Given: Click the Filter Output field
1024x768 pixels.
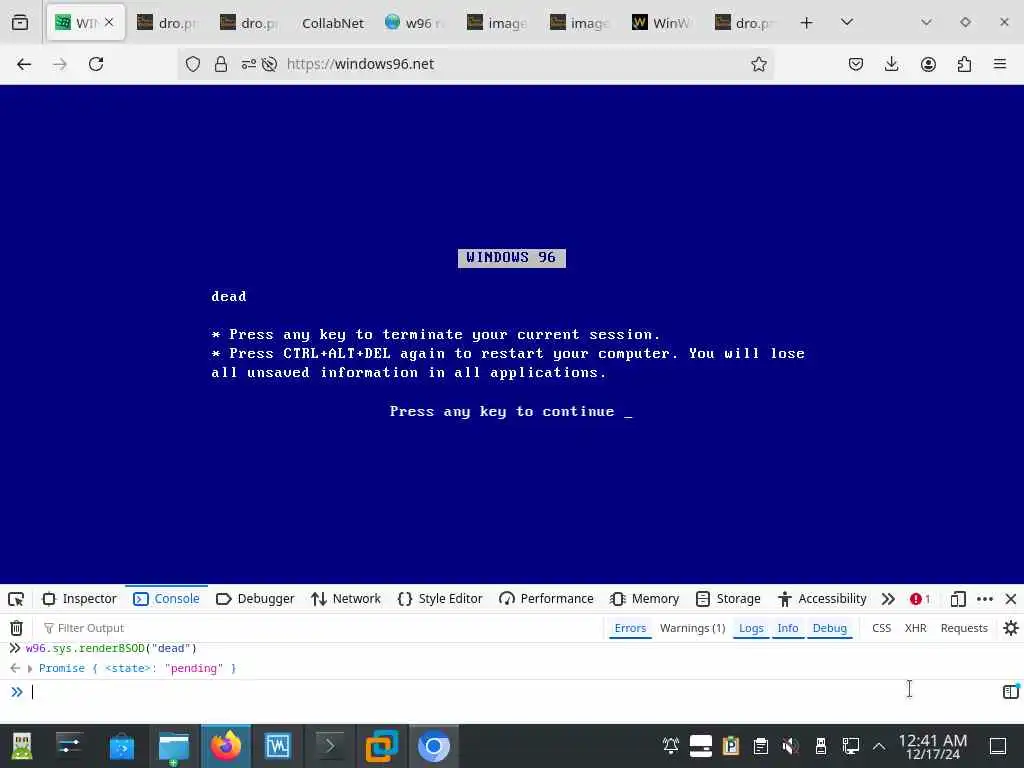Looking at the screenshot, I should [320, 628].
